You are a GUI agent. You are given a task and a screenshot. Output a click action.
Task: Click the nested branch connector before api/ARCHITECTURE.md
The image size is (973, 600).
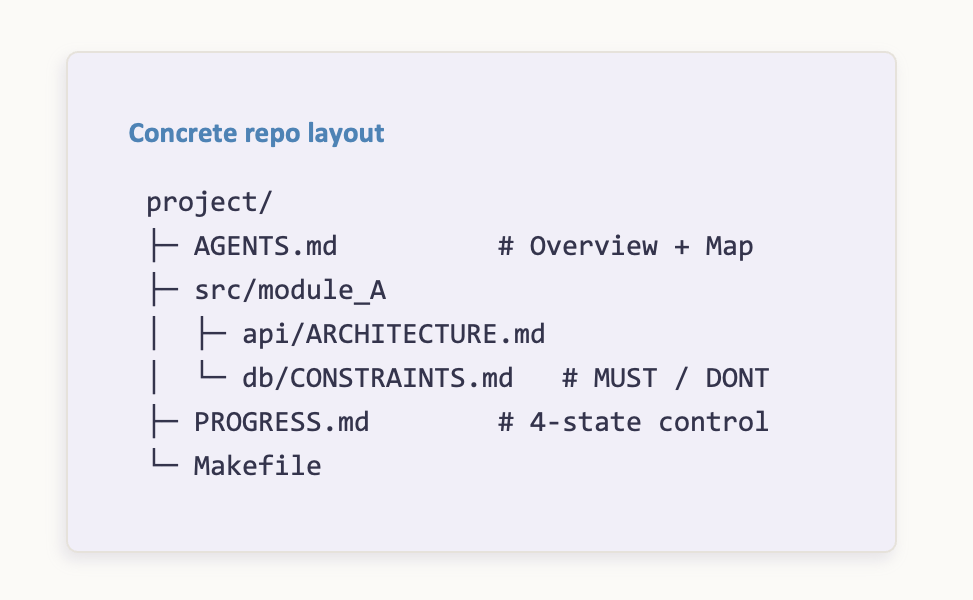tap(212, 334)
